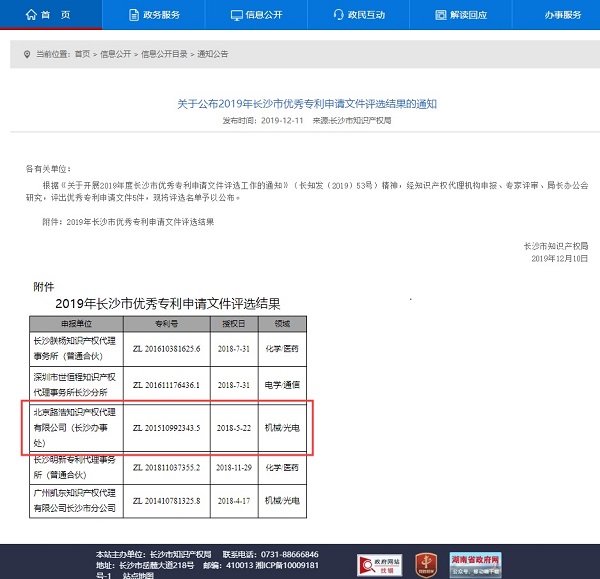
Task: Open the 站点地图 footer link
Action: pos(139,576)
